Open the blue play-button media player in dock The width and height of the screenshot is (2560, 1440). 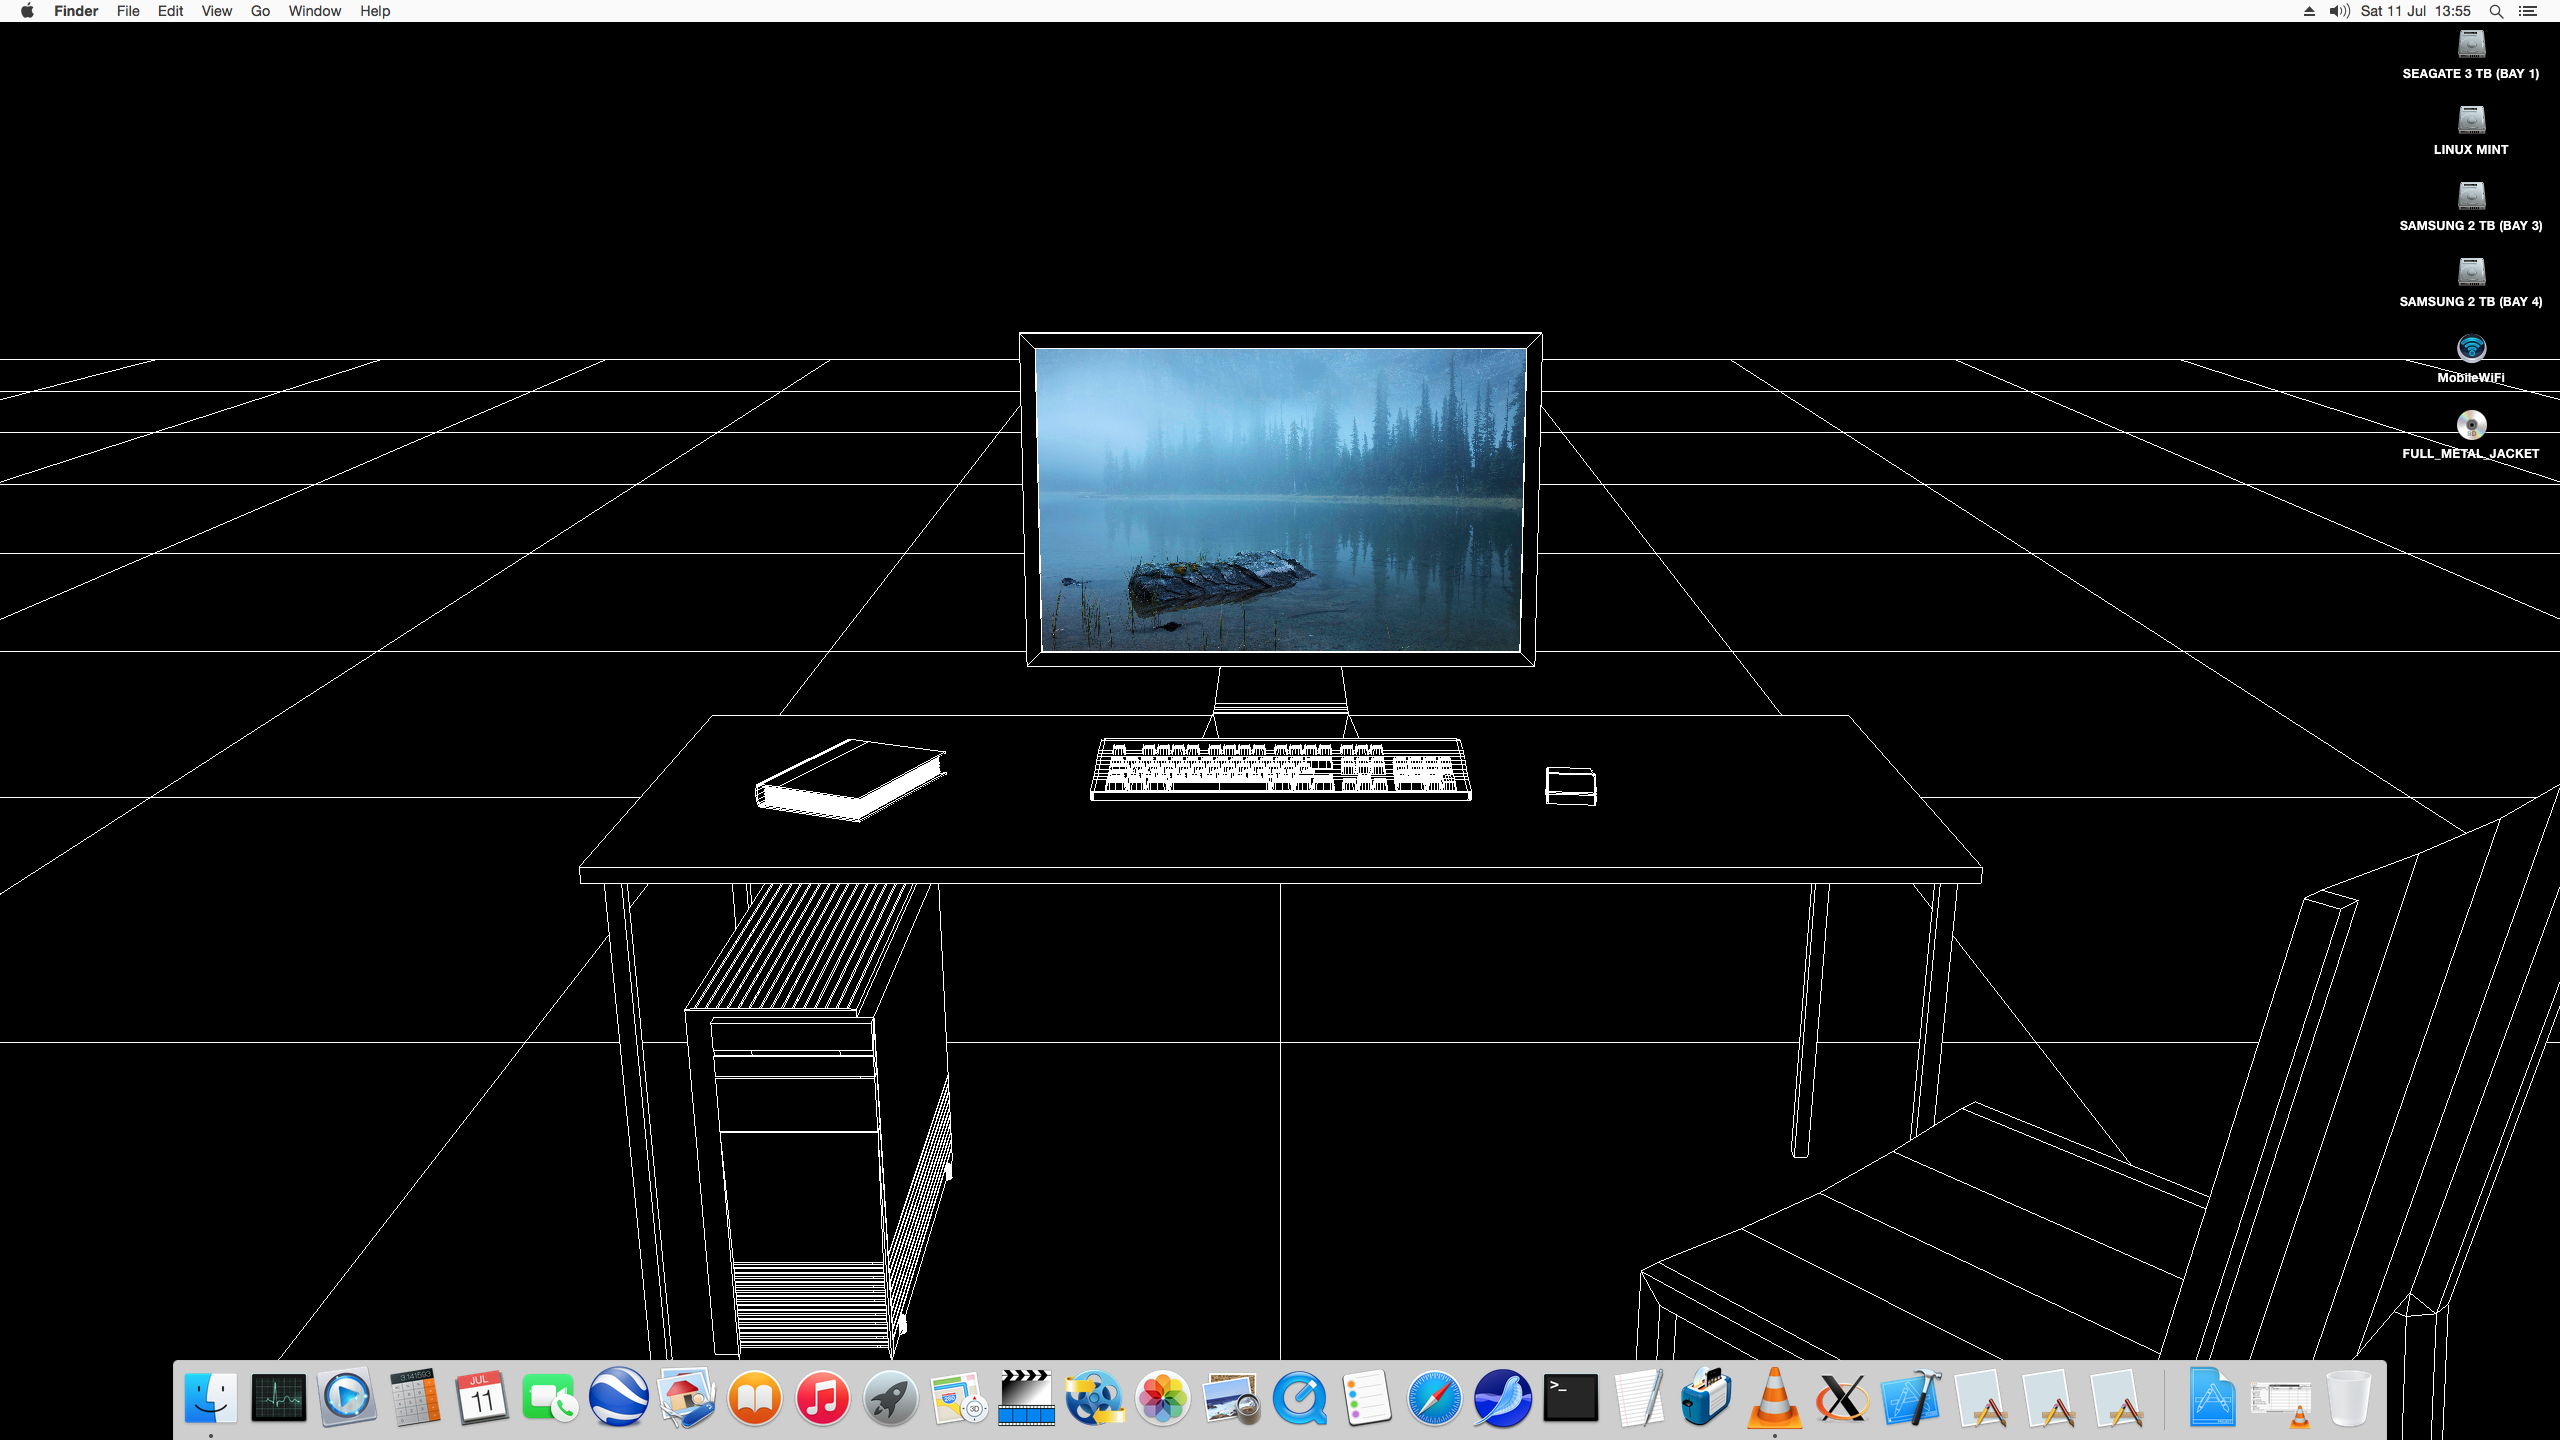click(346, 1397)
